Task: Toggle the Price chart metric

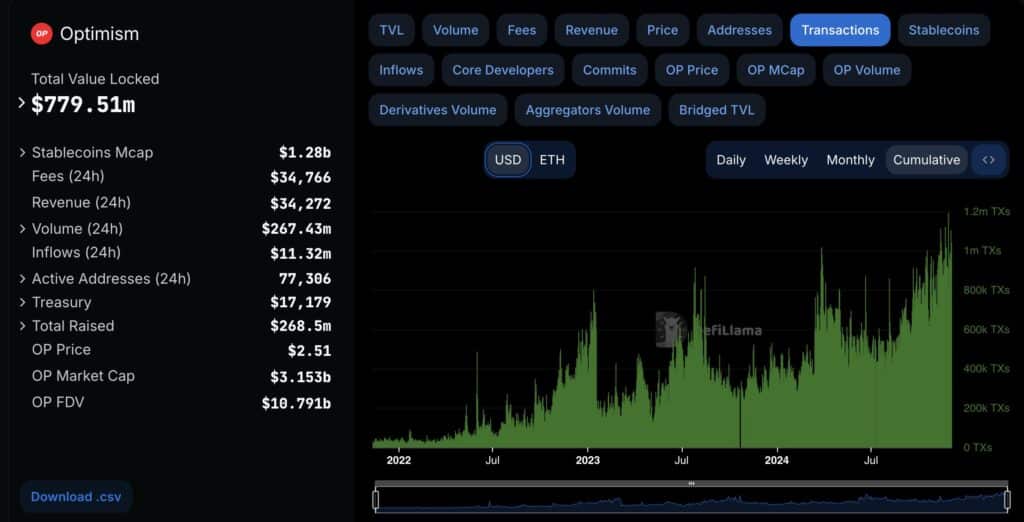Action: [x=662, y=30]
